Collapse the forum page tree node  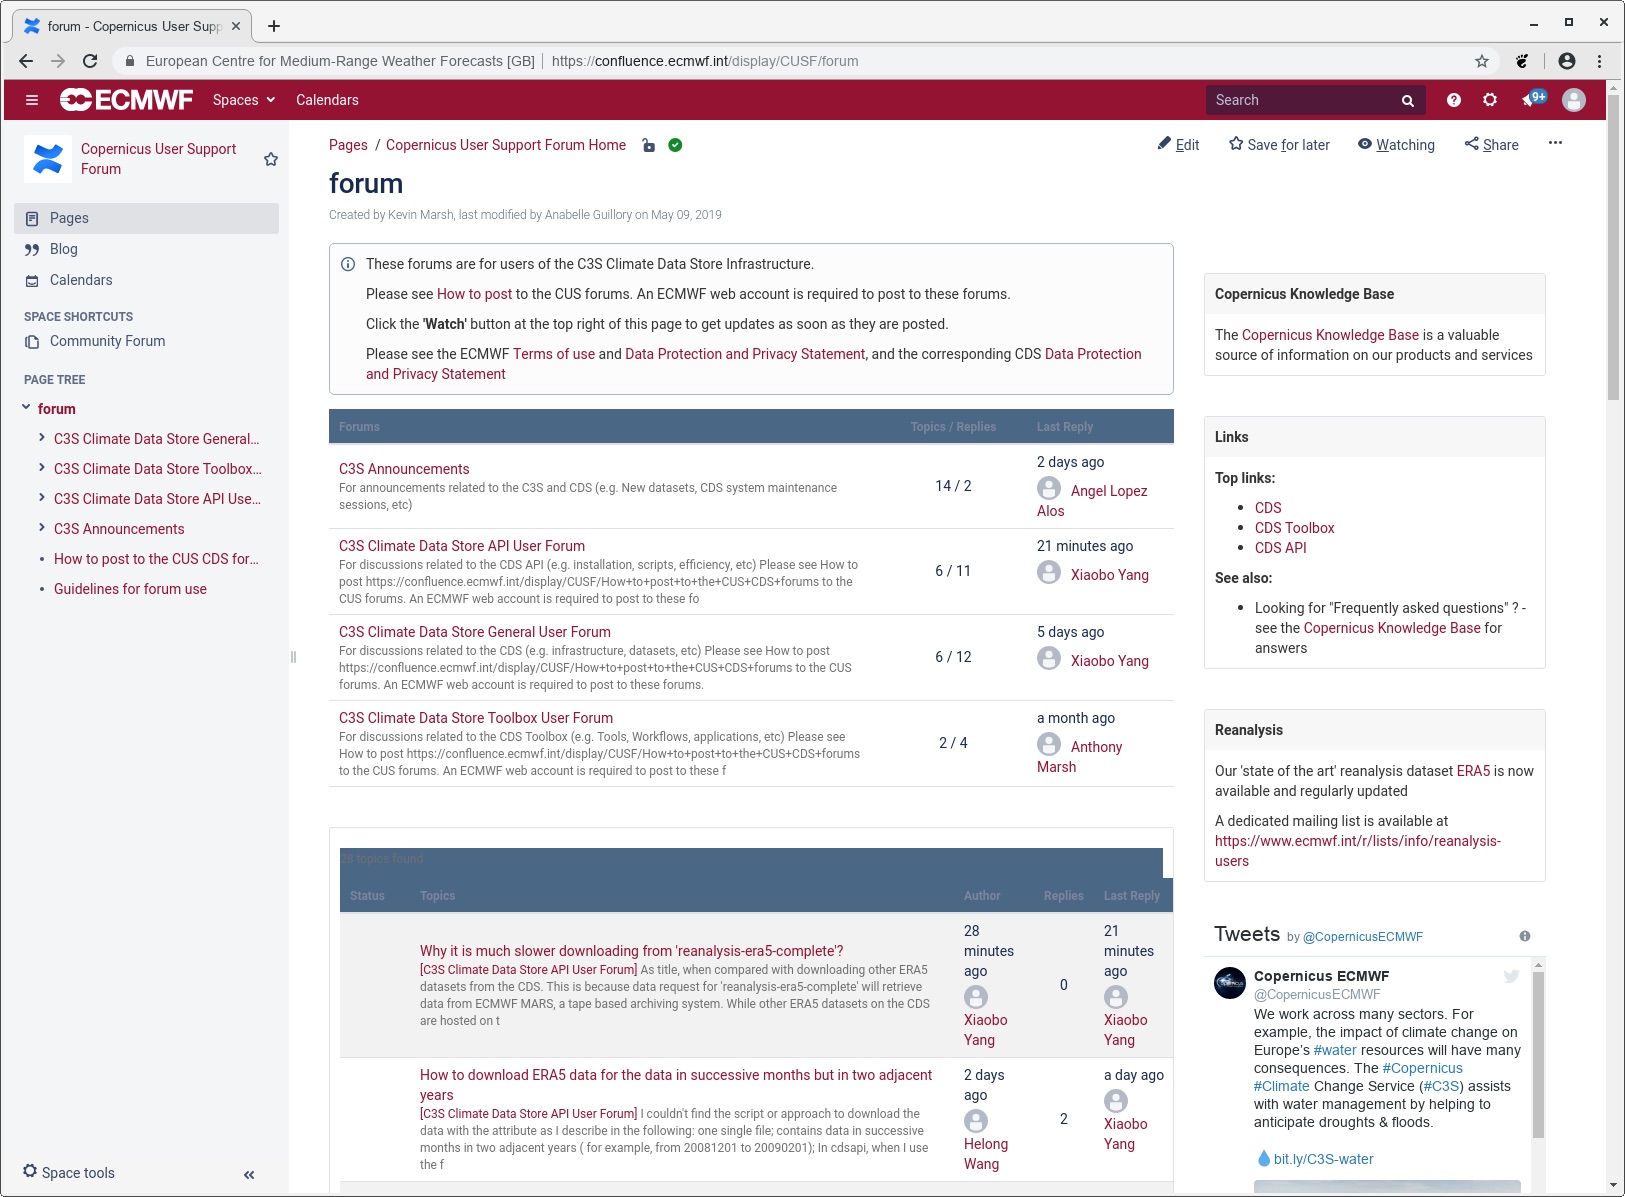tap(26, 408)
